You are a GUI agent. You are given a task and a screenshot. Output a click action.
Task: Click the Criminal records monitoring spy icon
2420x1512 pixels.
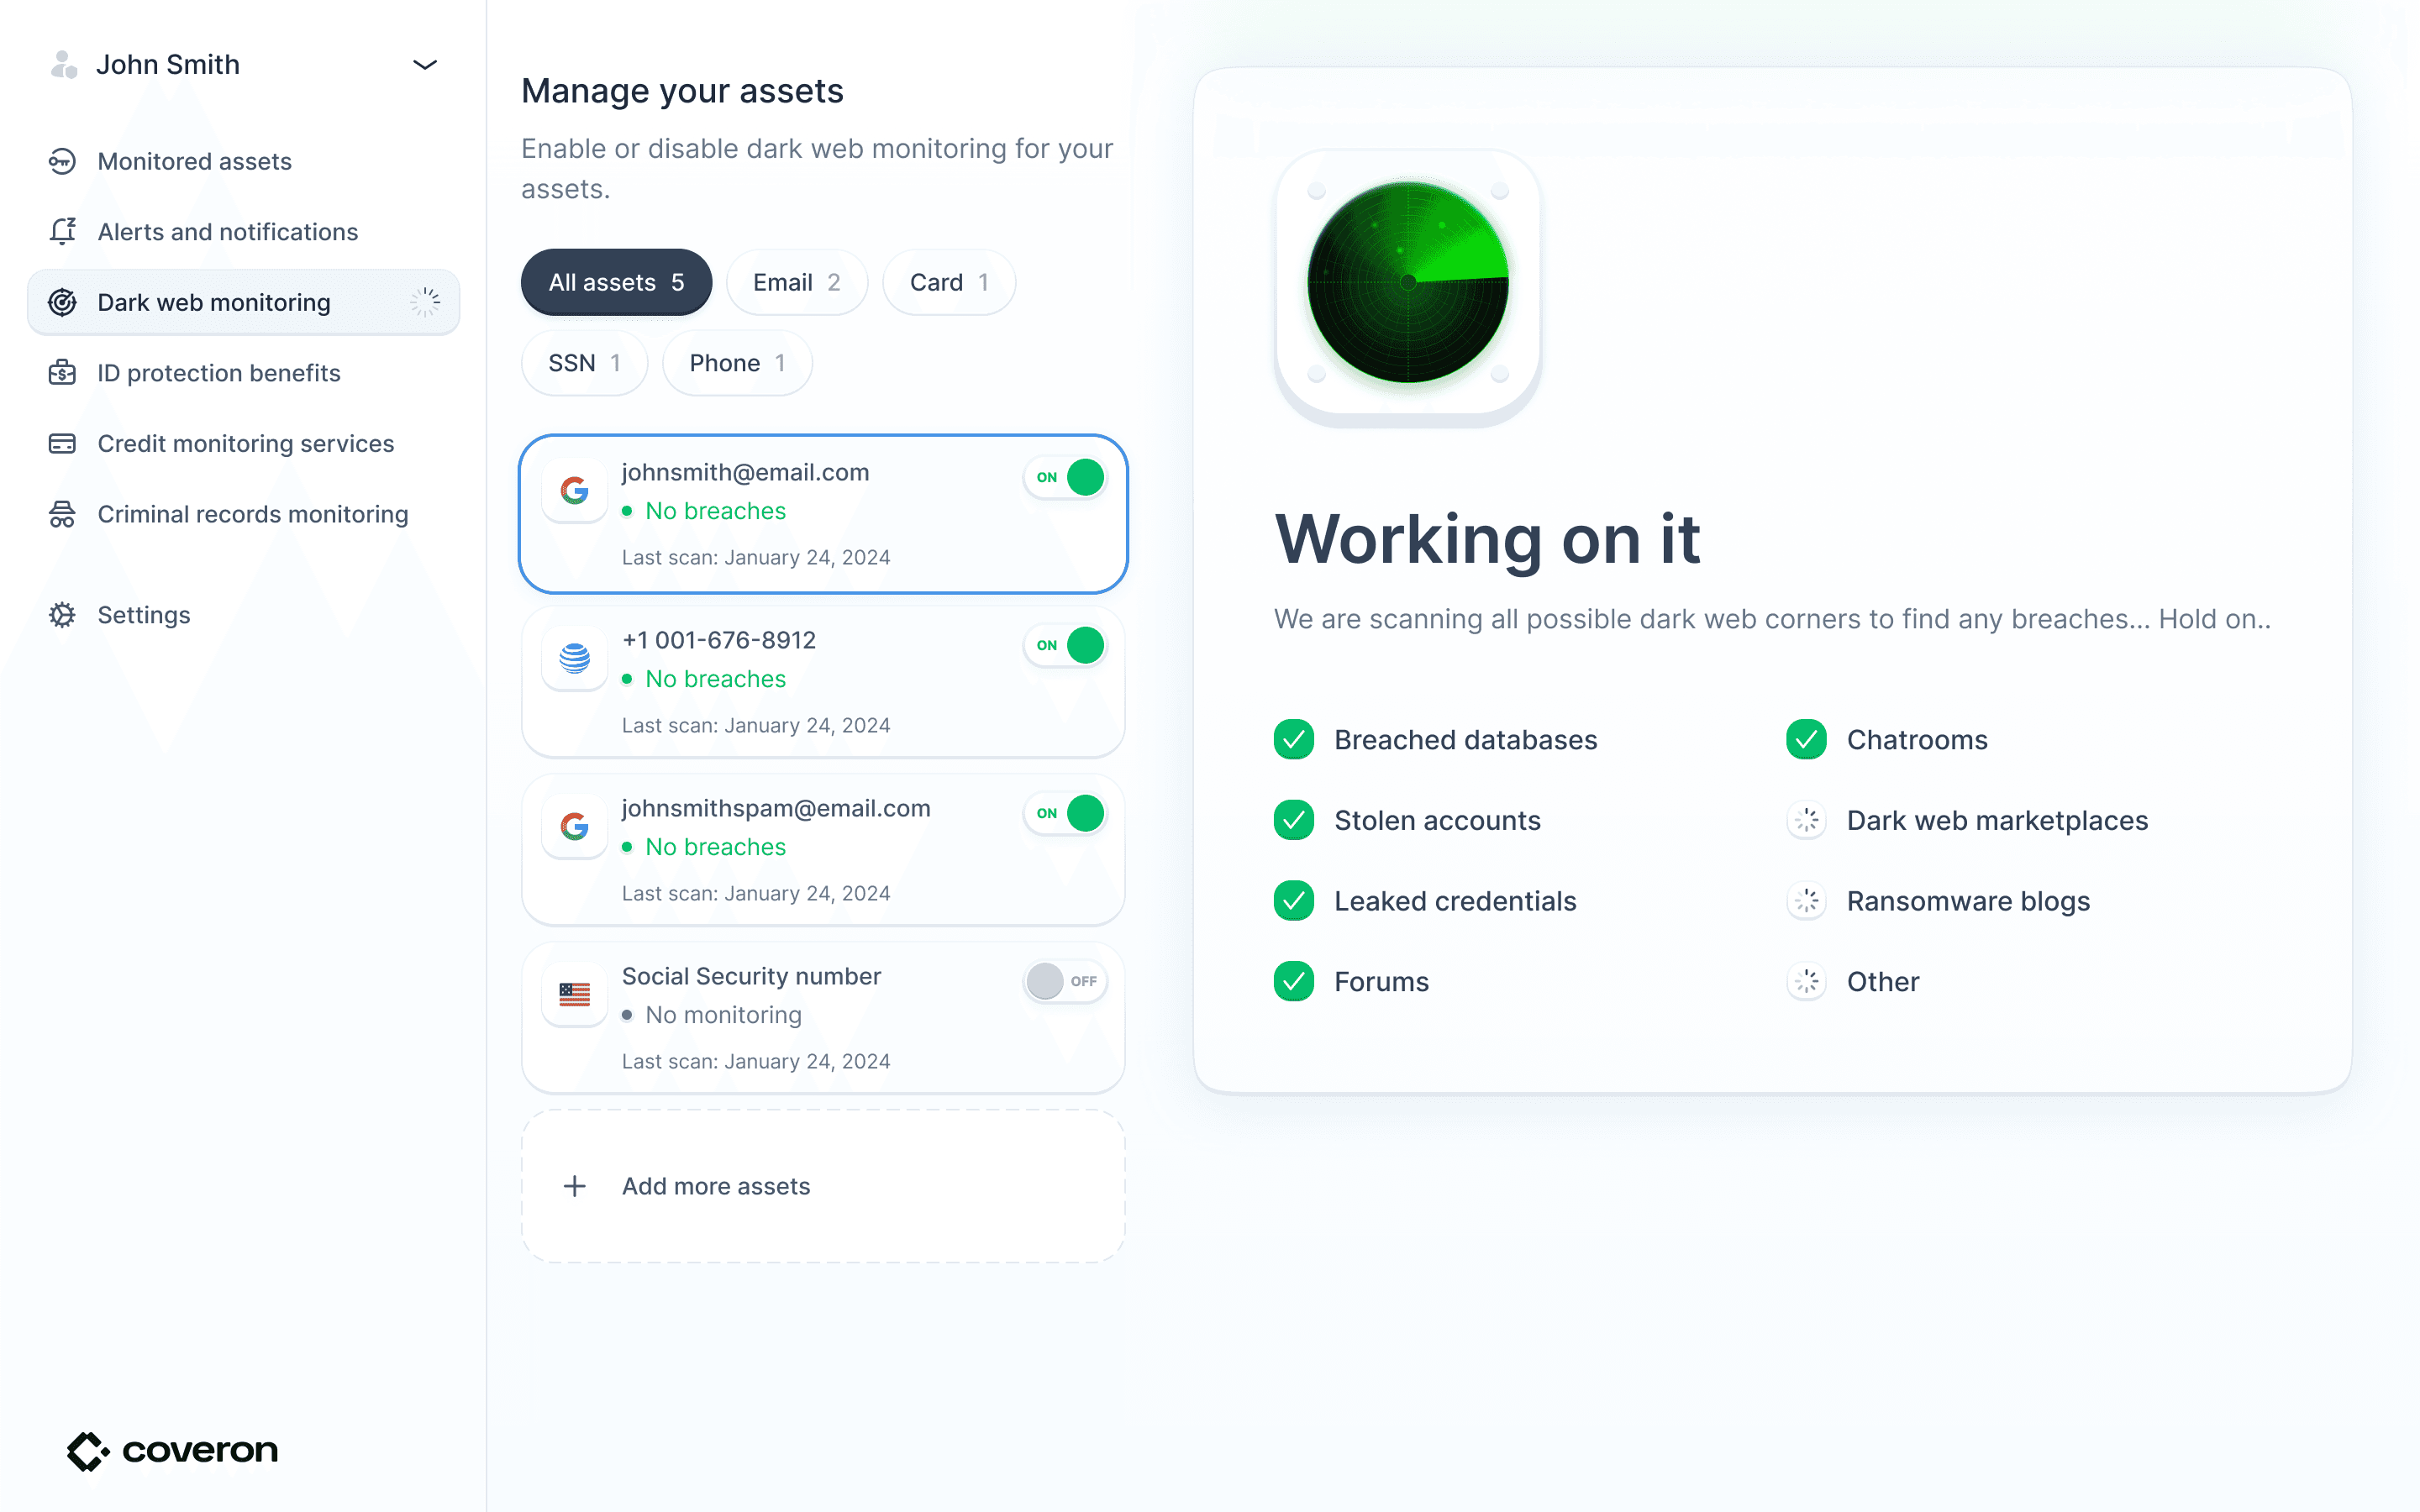(62, 514)
